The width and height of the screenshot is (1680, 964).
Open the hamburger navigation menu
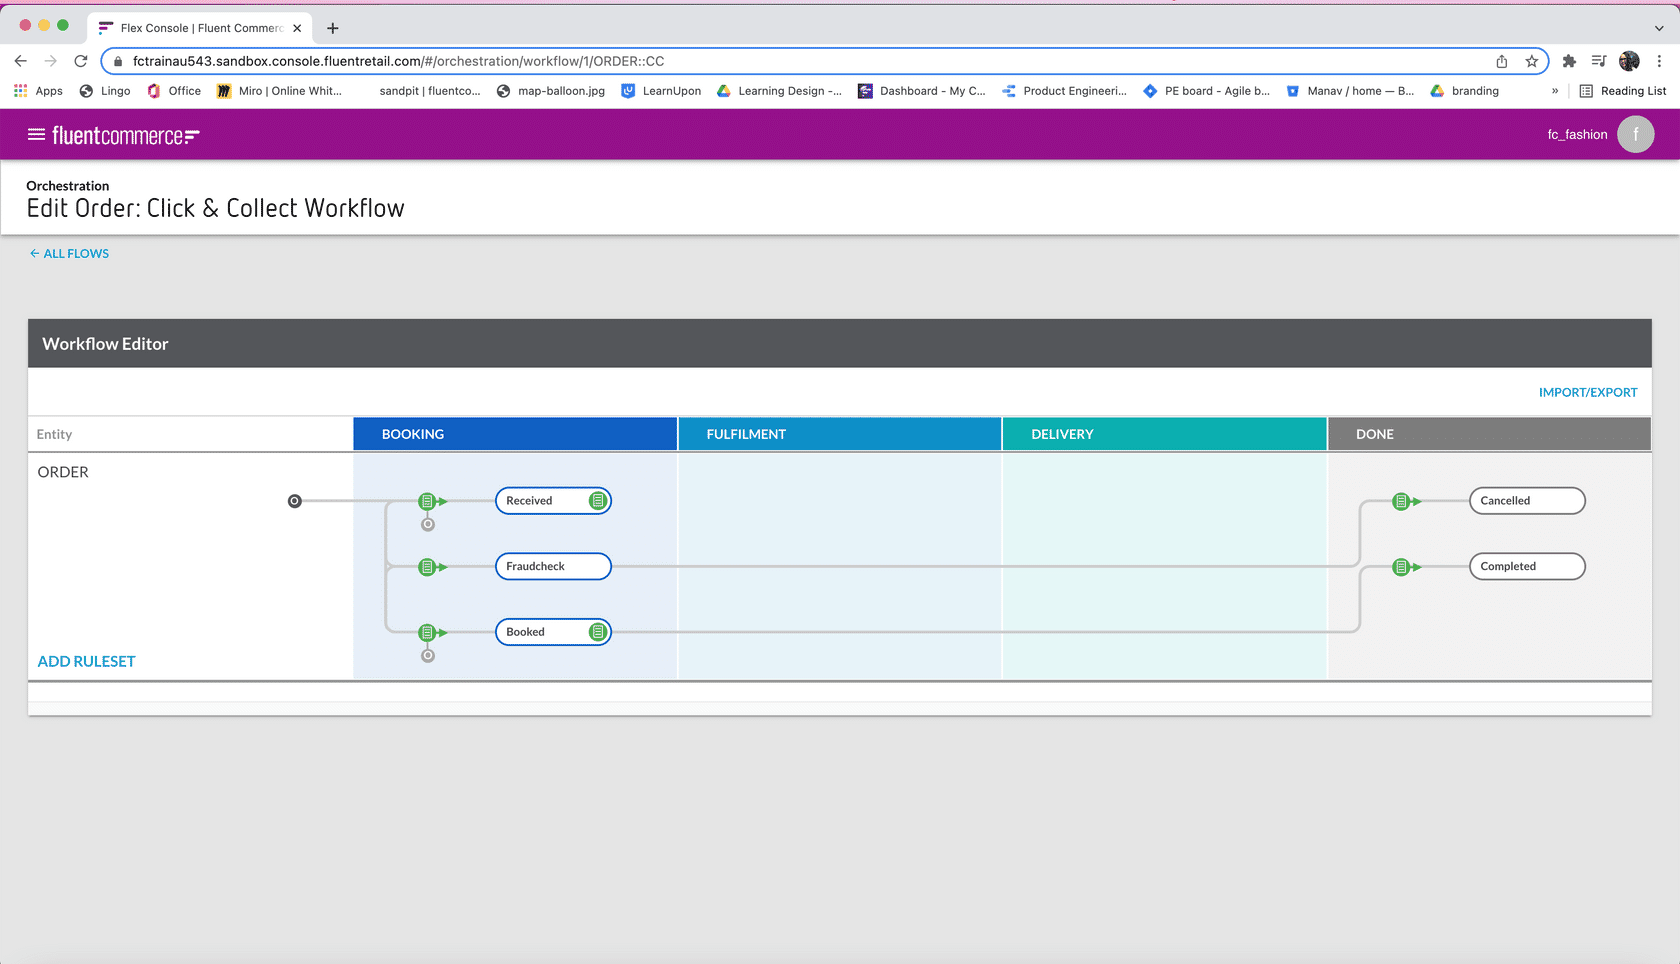(36, 134)
